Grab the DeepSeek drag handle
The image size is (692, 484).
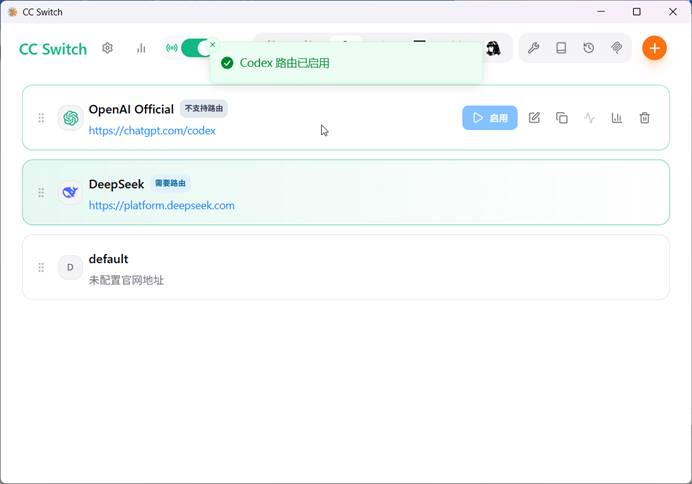click(41, 192)
